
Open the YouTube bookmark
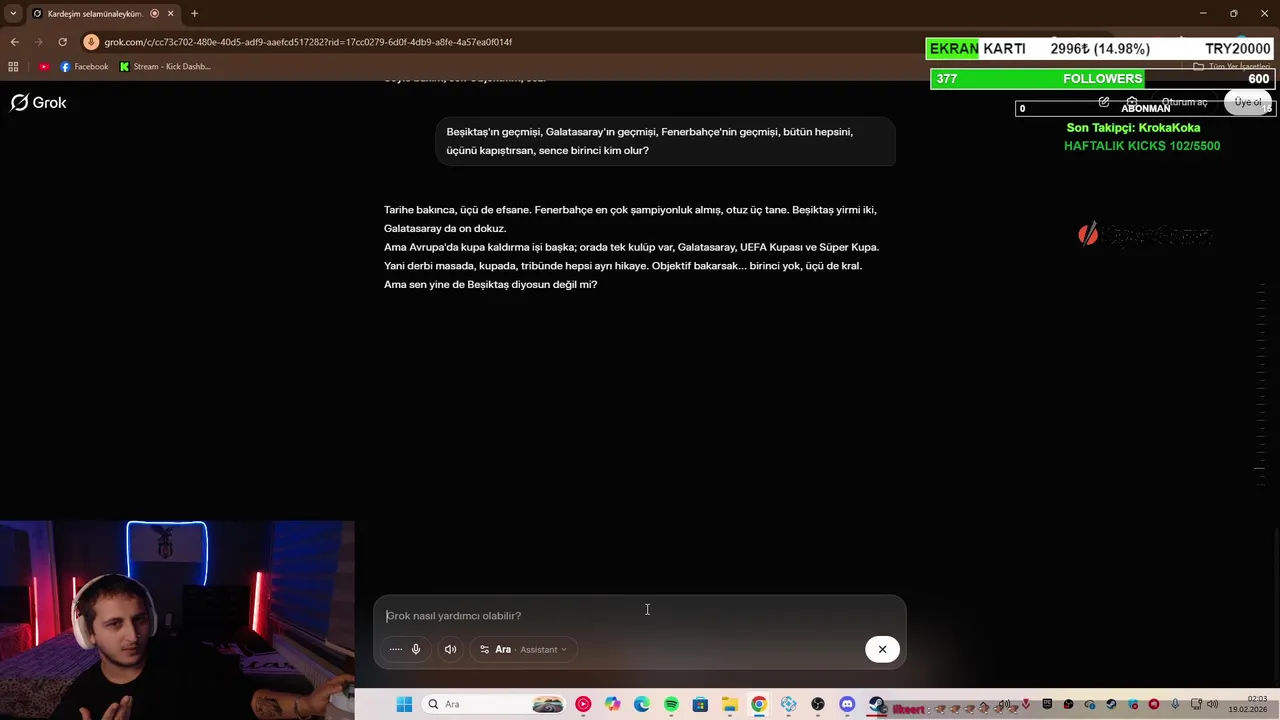click(x=44, y=67)
